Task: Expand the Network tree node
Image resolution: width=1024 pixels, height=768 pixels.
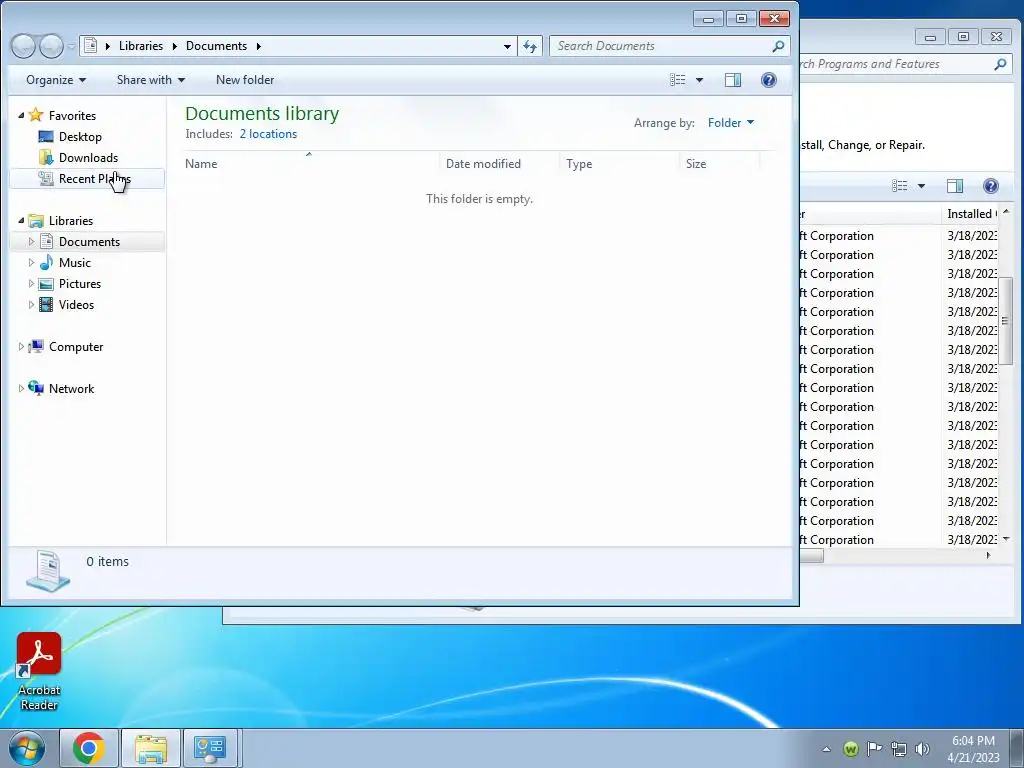Action: pyautogui.click(x=21, y=388)
